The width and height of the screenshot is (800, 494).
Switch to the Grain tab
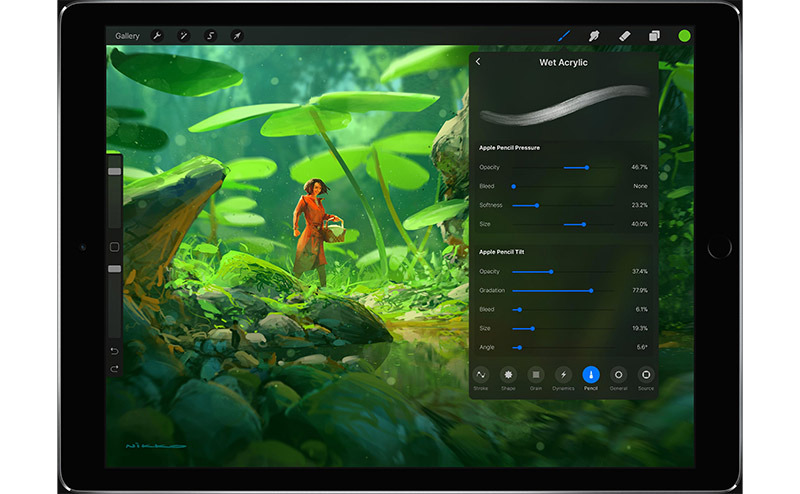pyautogui.click(x=536, y=379)
